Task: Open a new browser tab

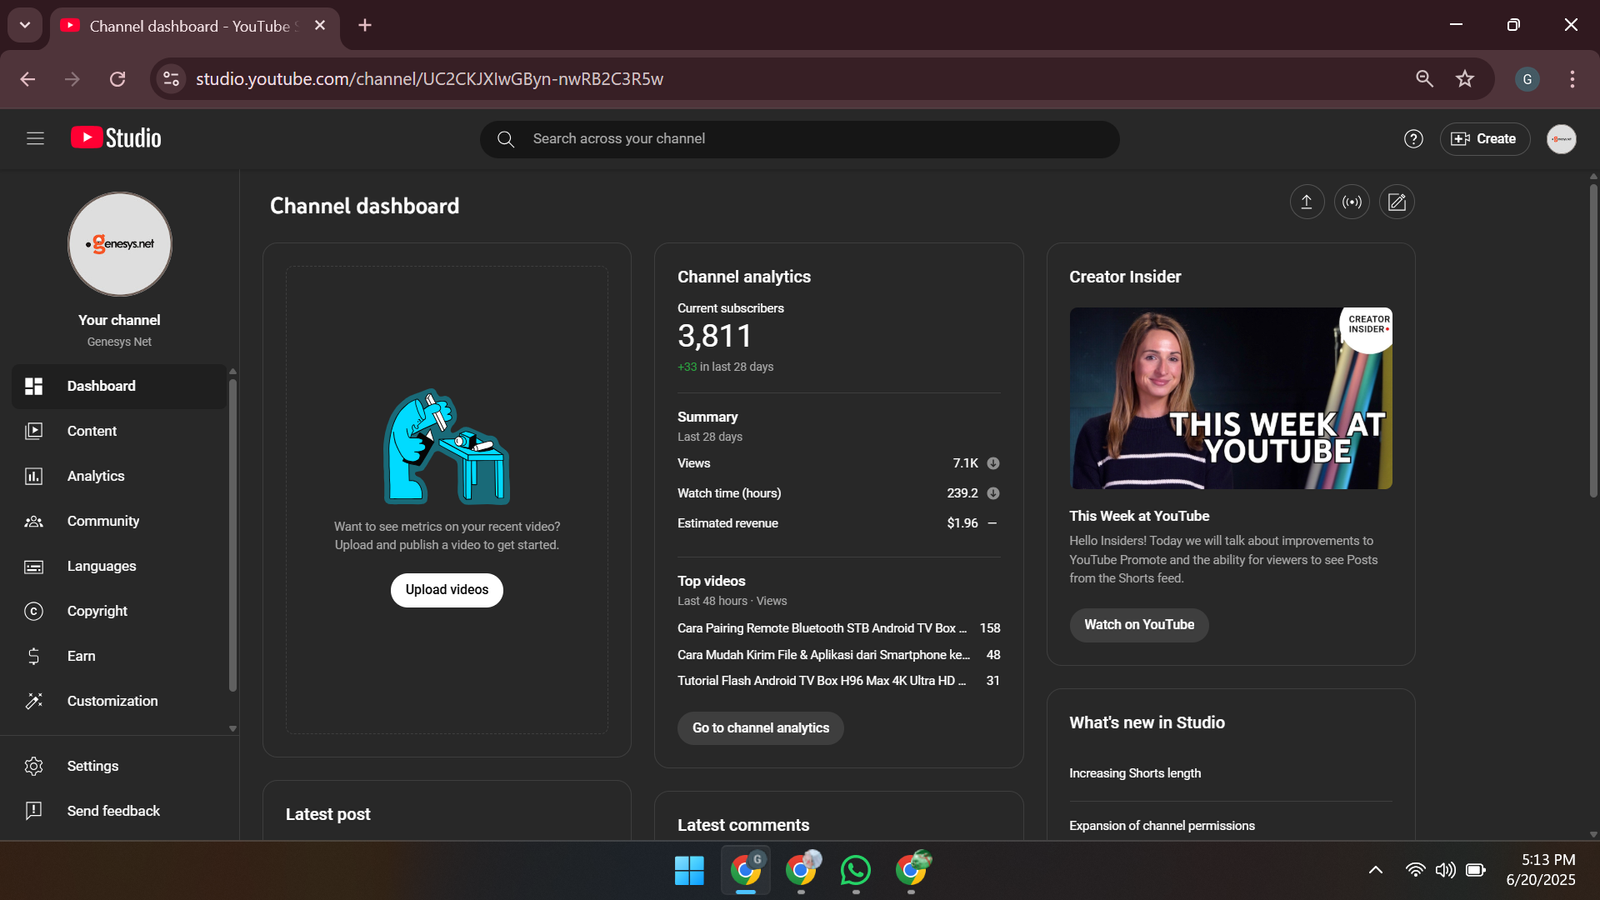Action: 365,26
